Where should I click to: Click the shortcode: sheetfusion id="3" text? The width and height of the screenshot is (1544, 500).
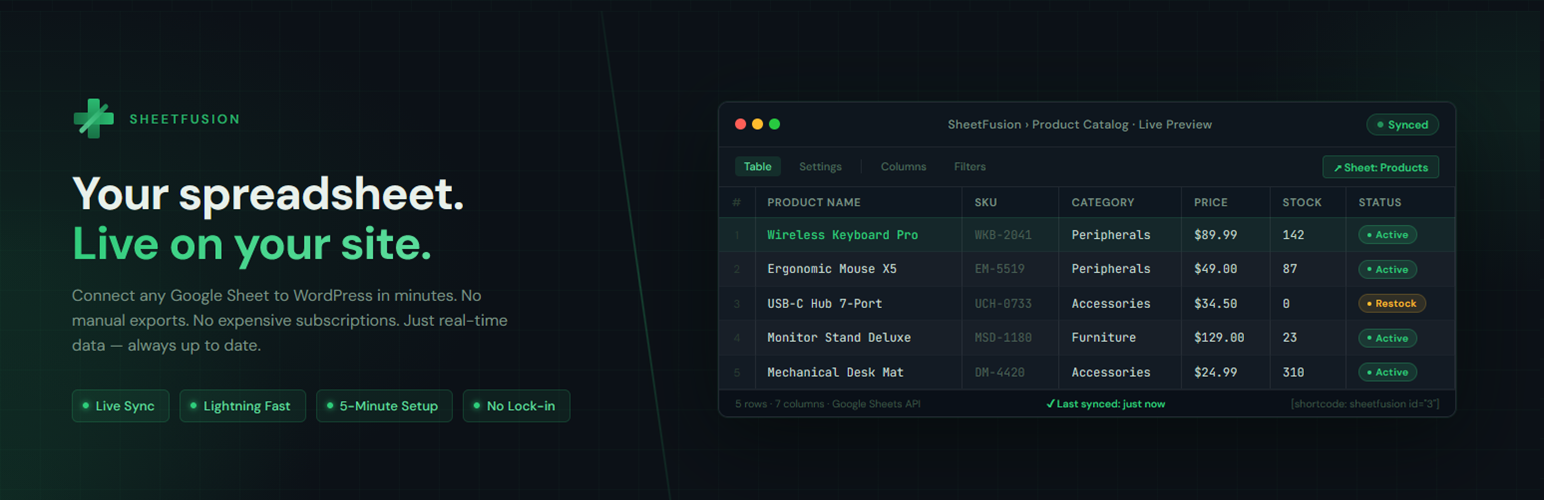pyautogui.click(x=1365, y=404)
